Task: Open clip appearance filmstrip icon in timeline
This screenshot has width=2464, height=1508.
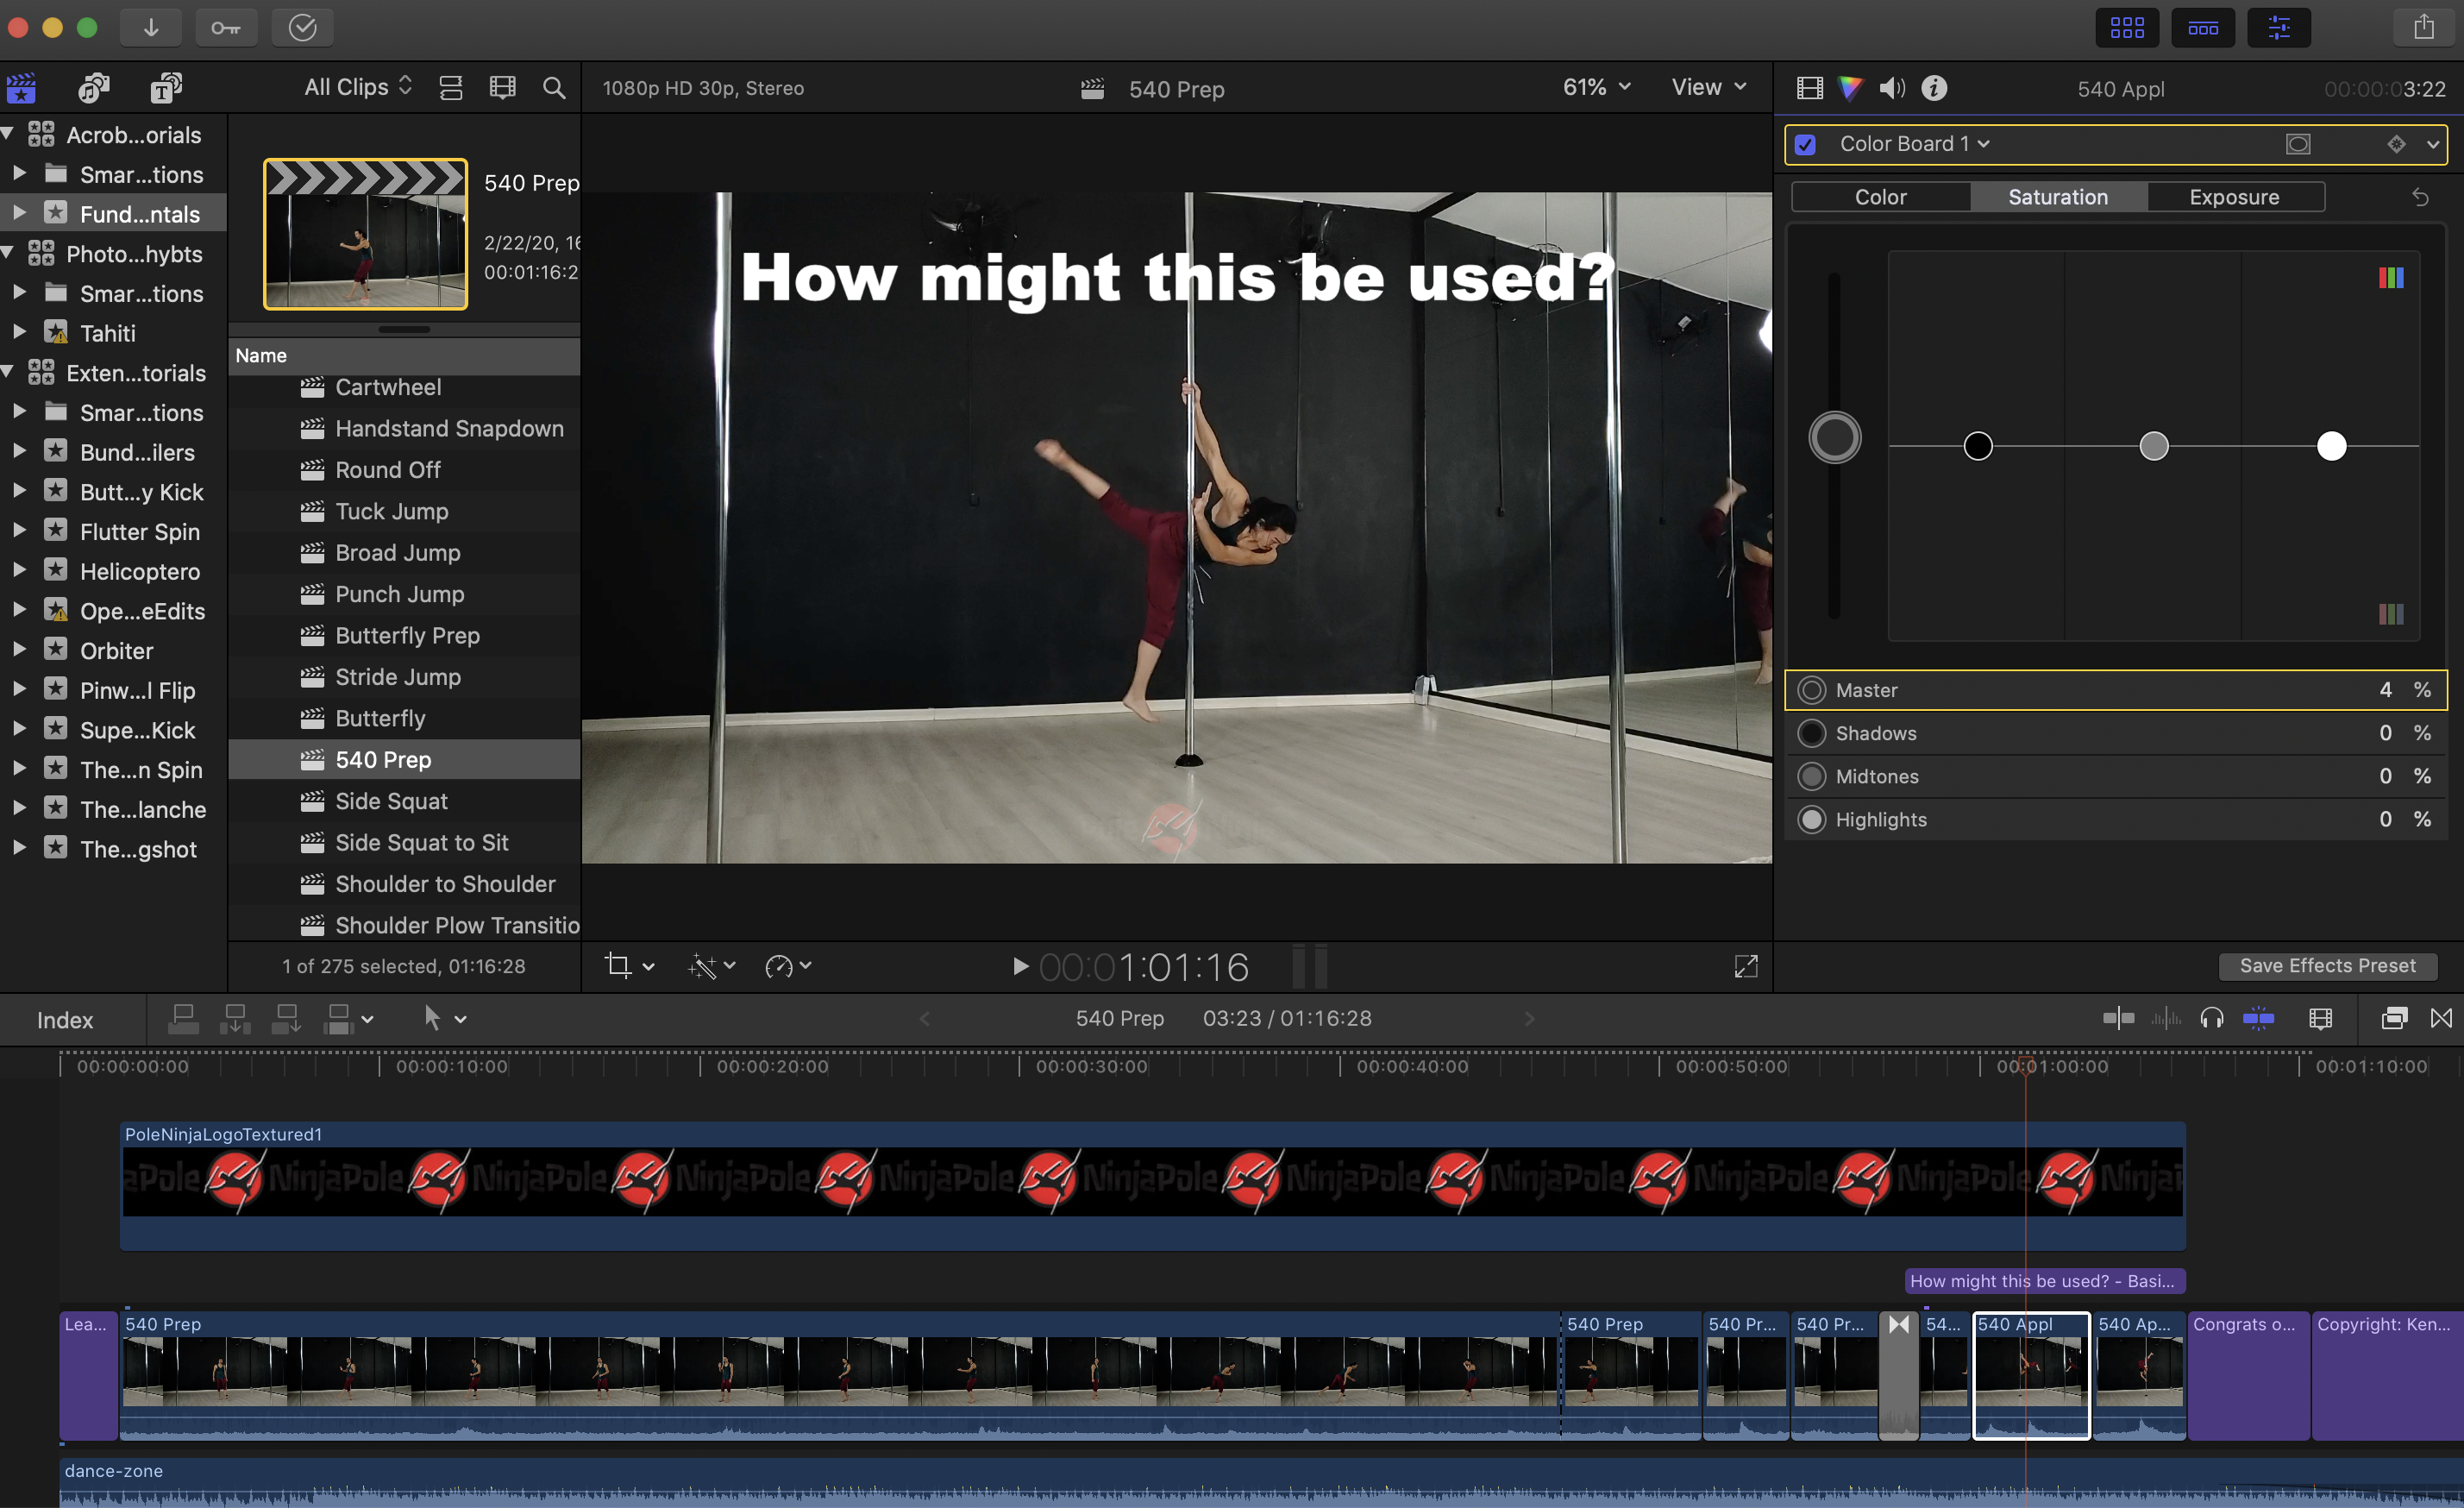Action: pyautogui.click(x=2320, y=1018)
